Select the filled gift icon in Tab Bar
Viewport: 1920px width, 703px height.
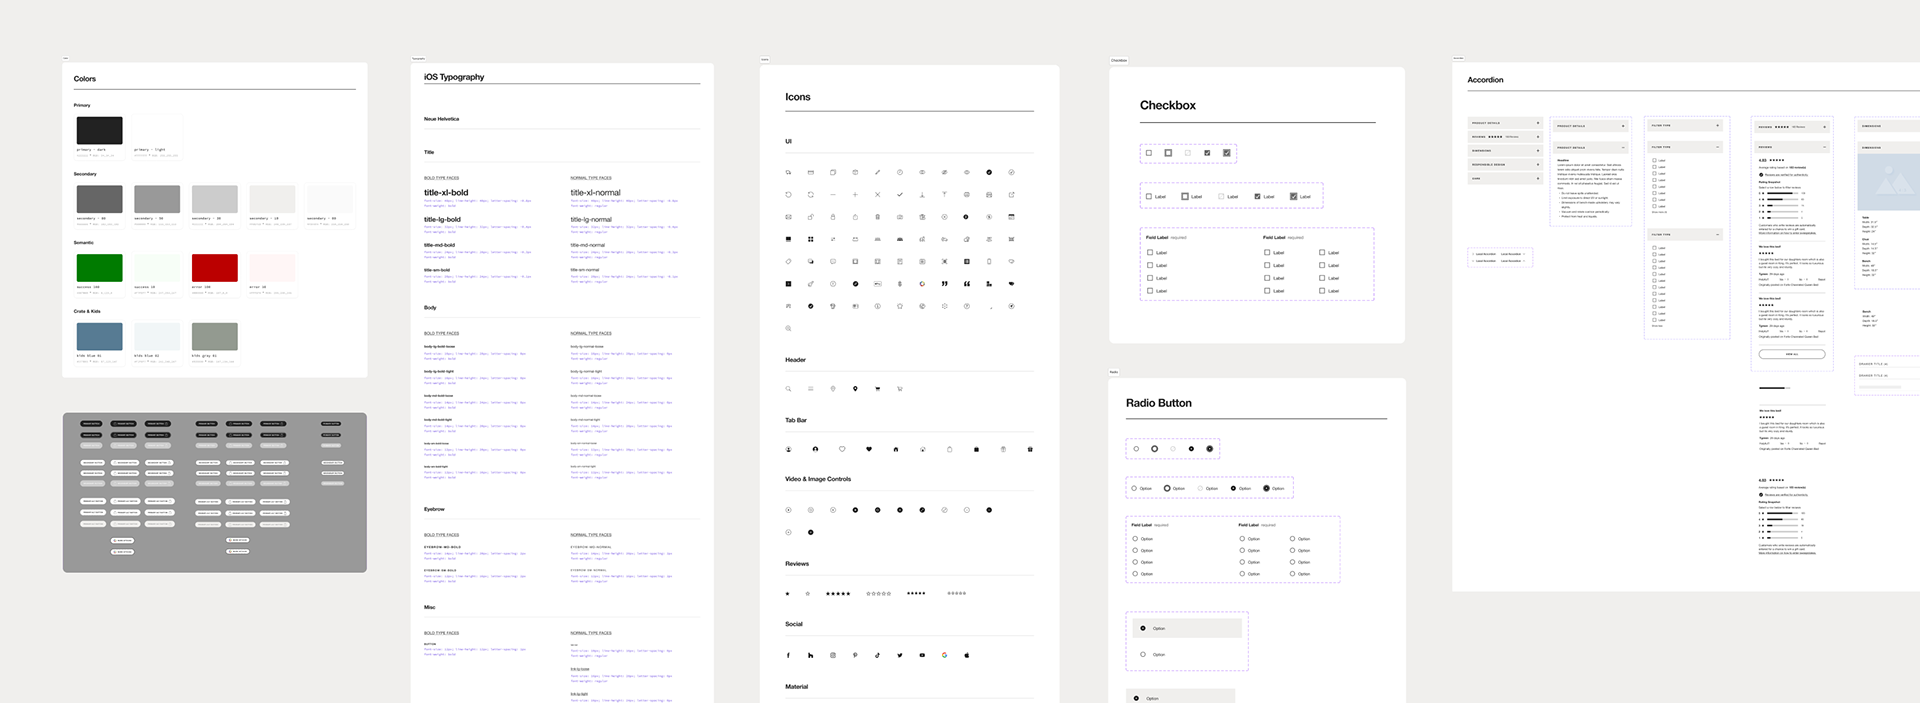[1030, 449]
